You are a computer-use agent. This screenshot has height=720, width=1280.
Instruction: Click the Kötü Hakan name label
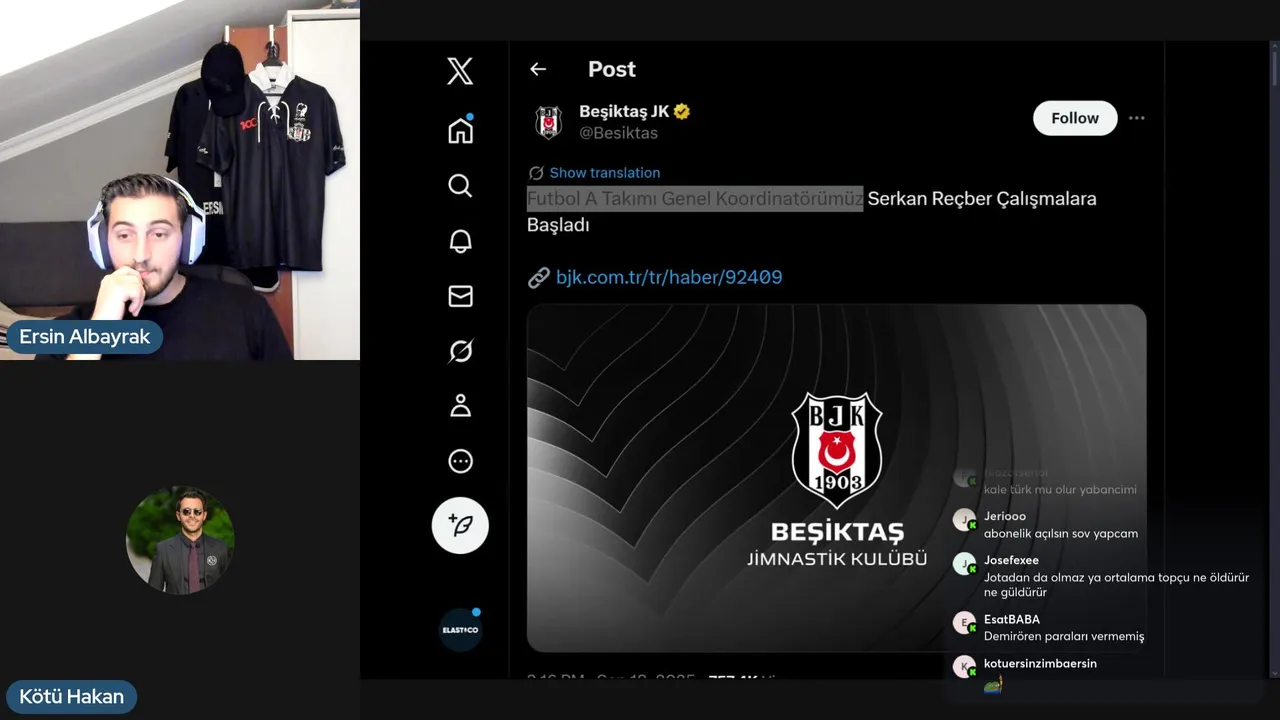point(71,696)
